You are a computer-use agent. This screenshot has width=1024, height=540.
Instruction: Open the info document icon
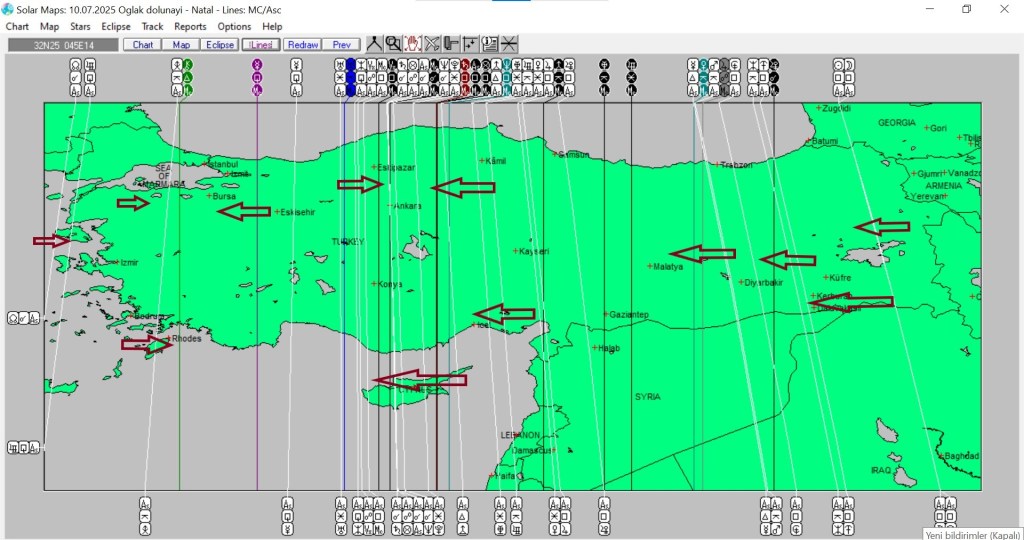490,43
